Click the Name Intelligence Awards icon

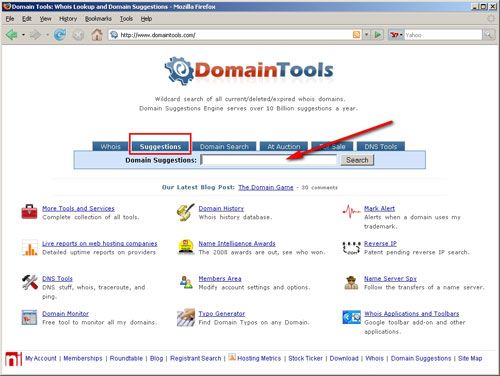(x=186, y=247)
